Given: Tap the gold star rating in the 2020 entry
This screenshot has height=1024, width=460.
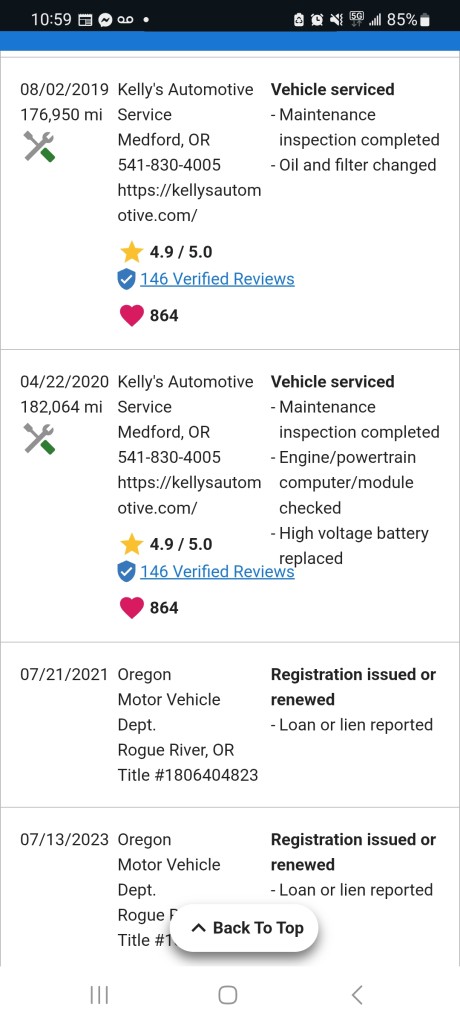Looking at the screenshot, I should point(131,544).
